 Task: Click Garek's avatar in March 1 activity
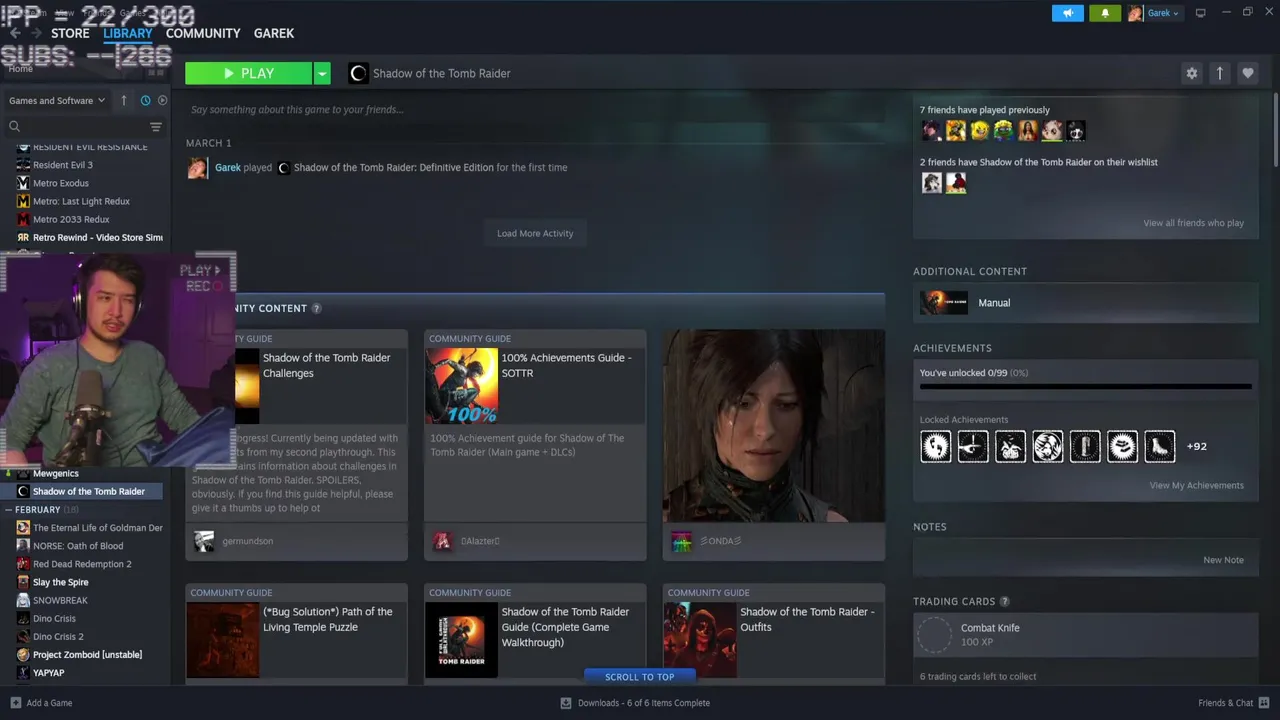(x=197, y=167)
